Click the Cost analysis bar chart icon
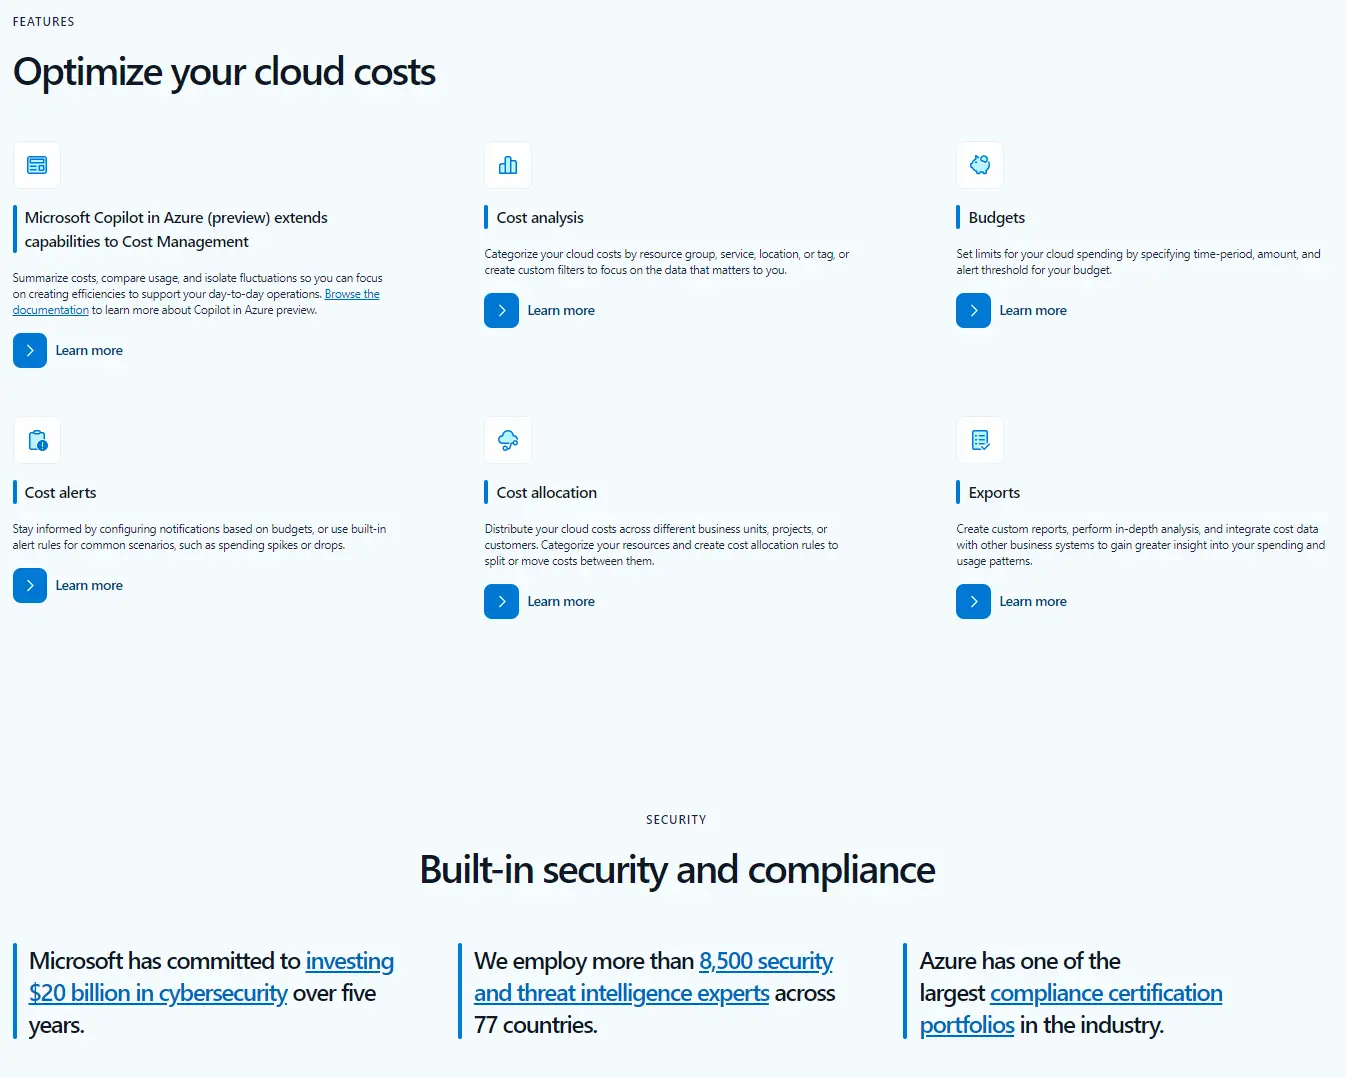Screen dimensions: 1346x1078 (508, 165)
